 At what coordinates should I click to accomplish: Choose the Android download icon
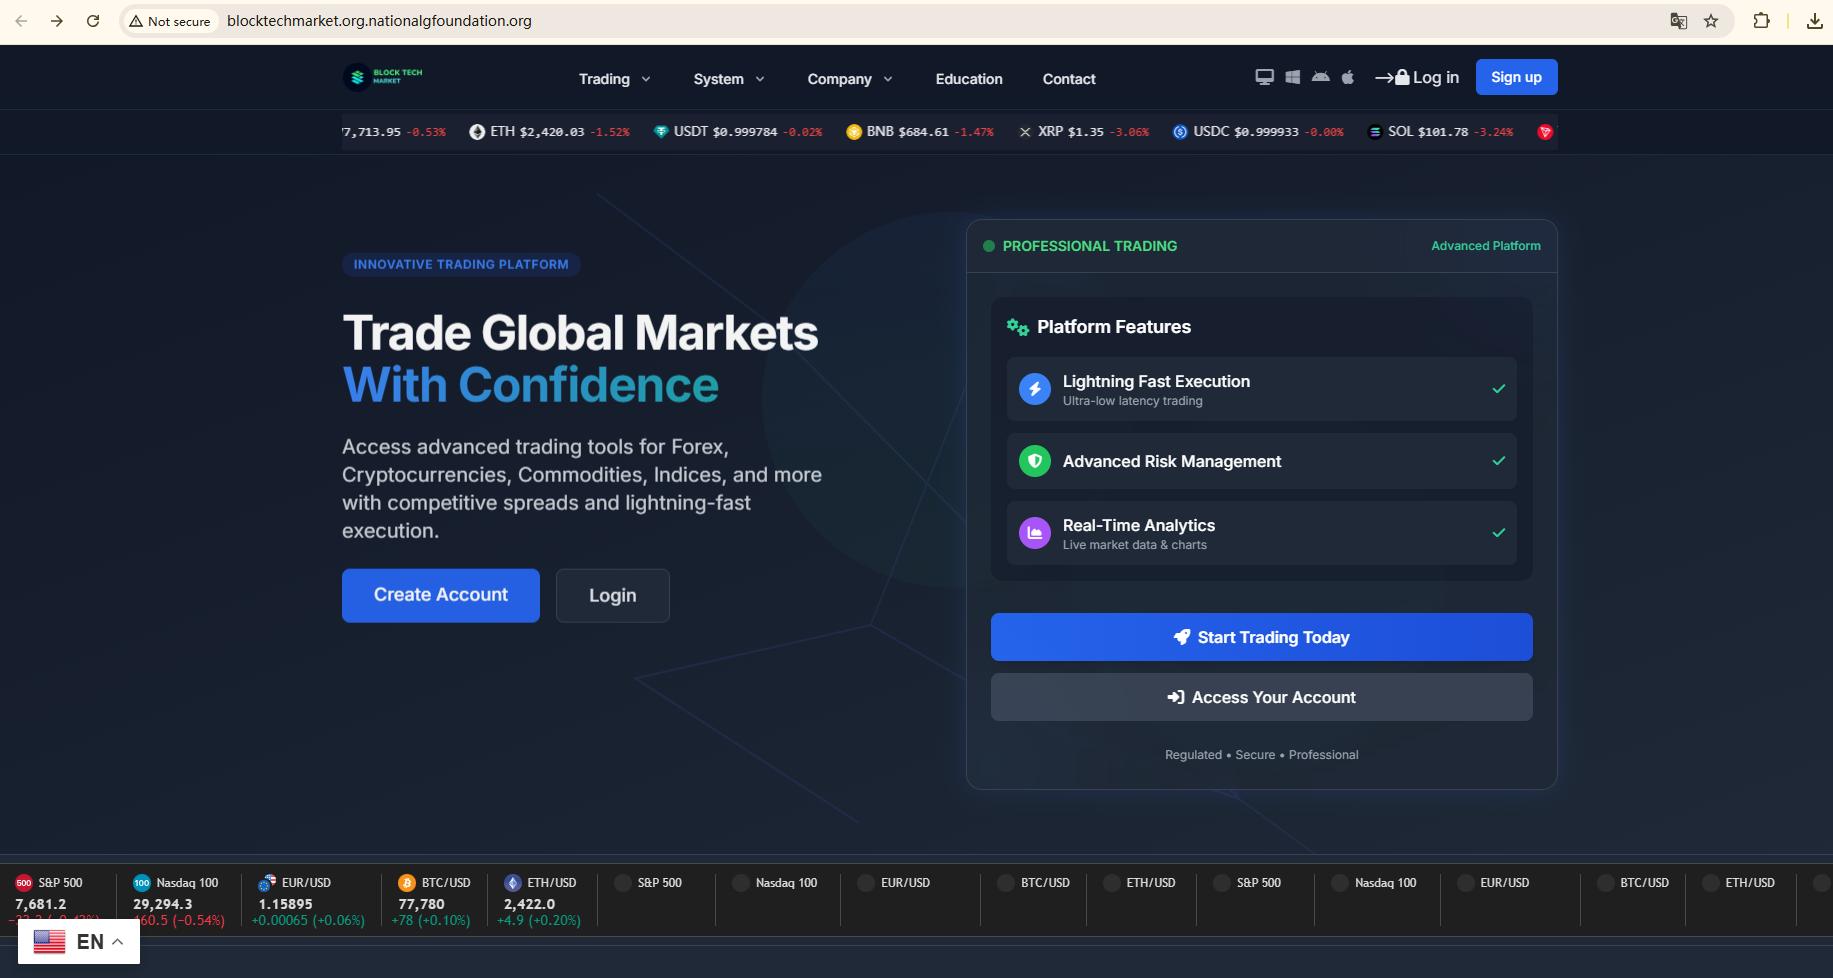point(1321,77)
